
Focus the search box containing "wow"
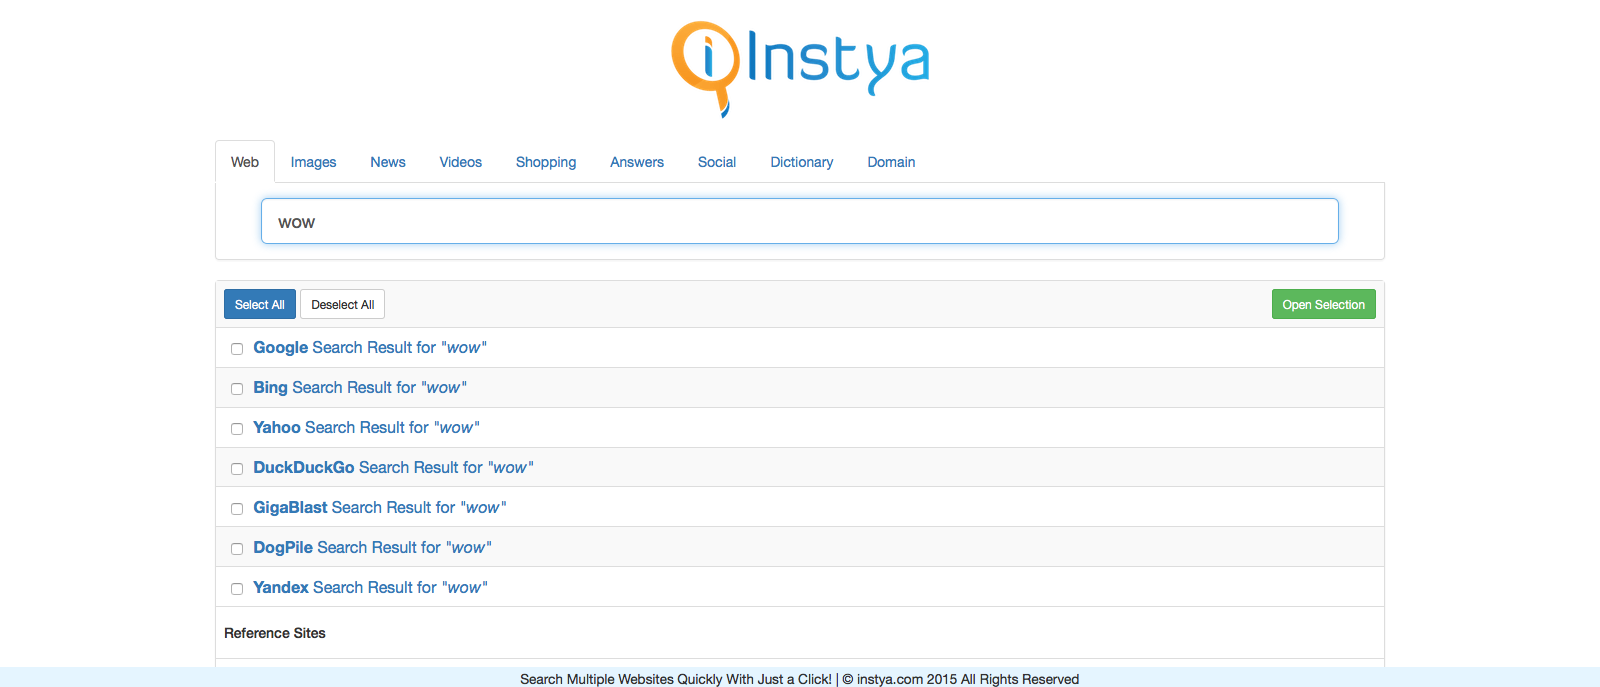pos(800,221)
